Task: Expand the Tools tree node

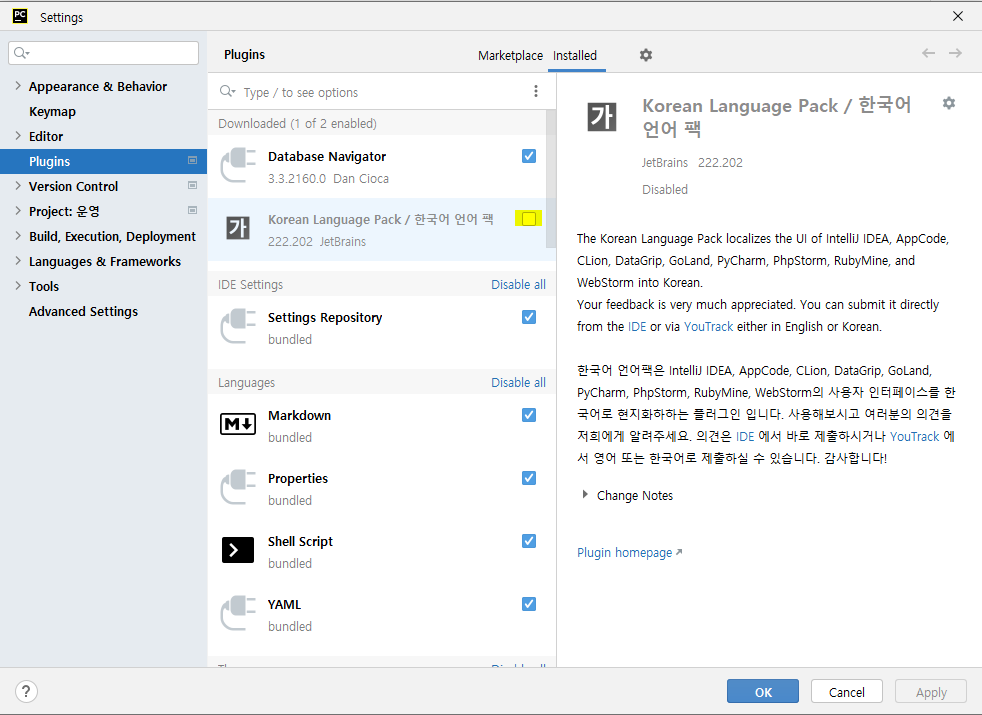Action: pos(18,286)
